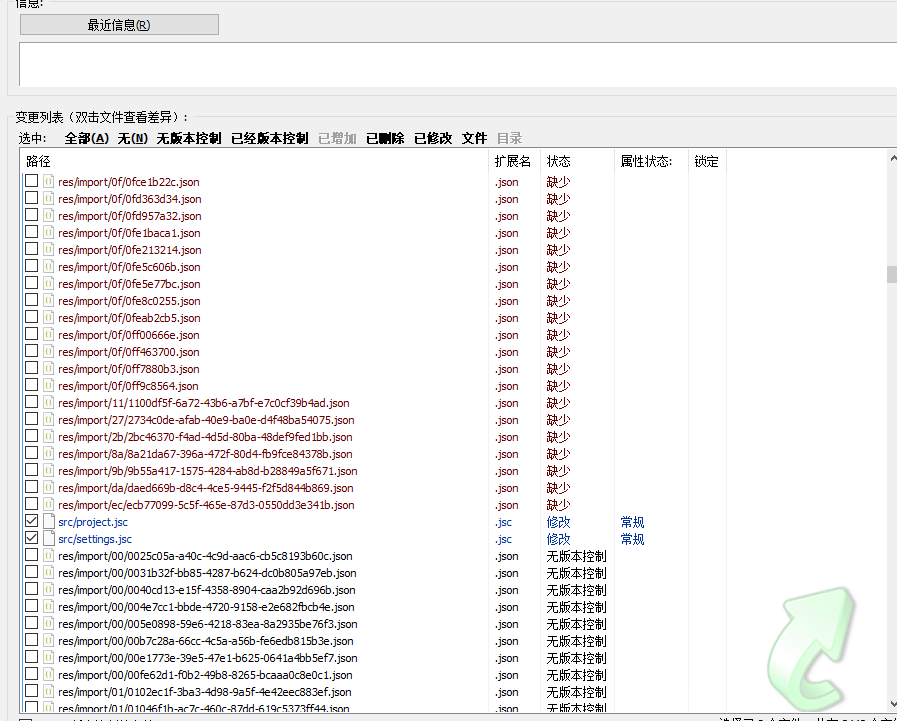
Task: Select 无版本控制 filter link
Action: 189,138
